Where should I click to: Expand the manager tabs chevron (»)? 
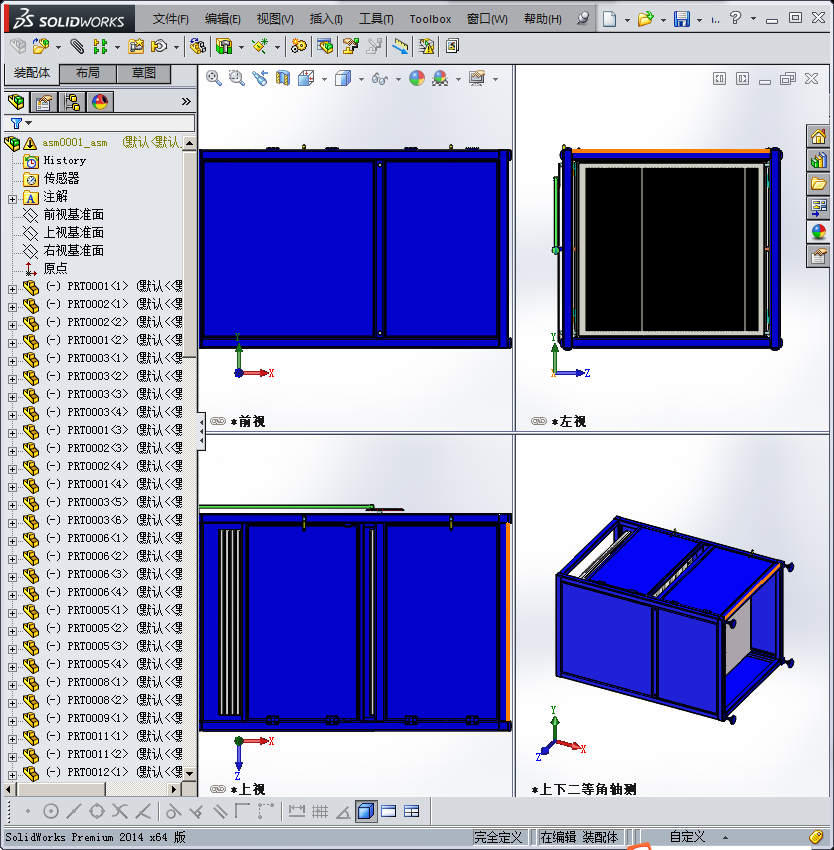tap(186, 101)
